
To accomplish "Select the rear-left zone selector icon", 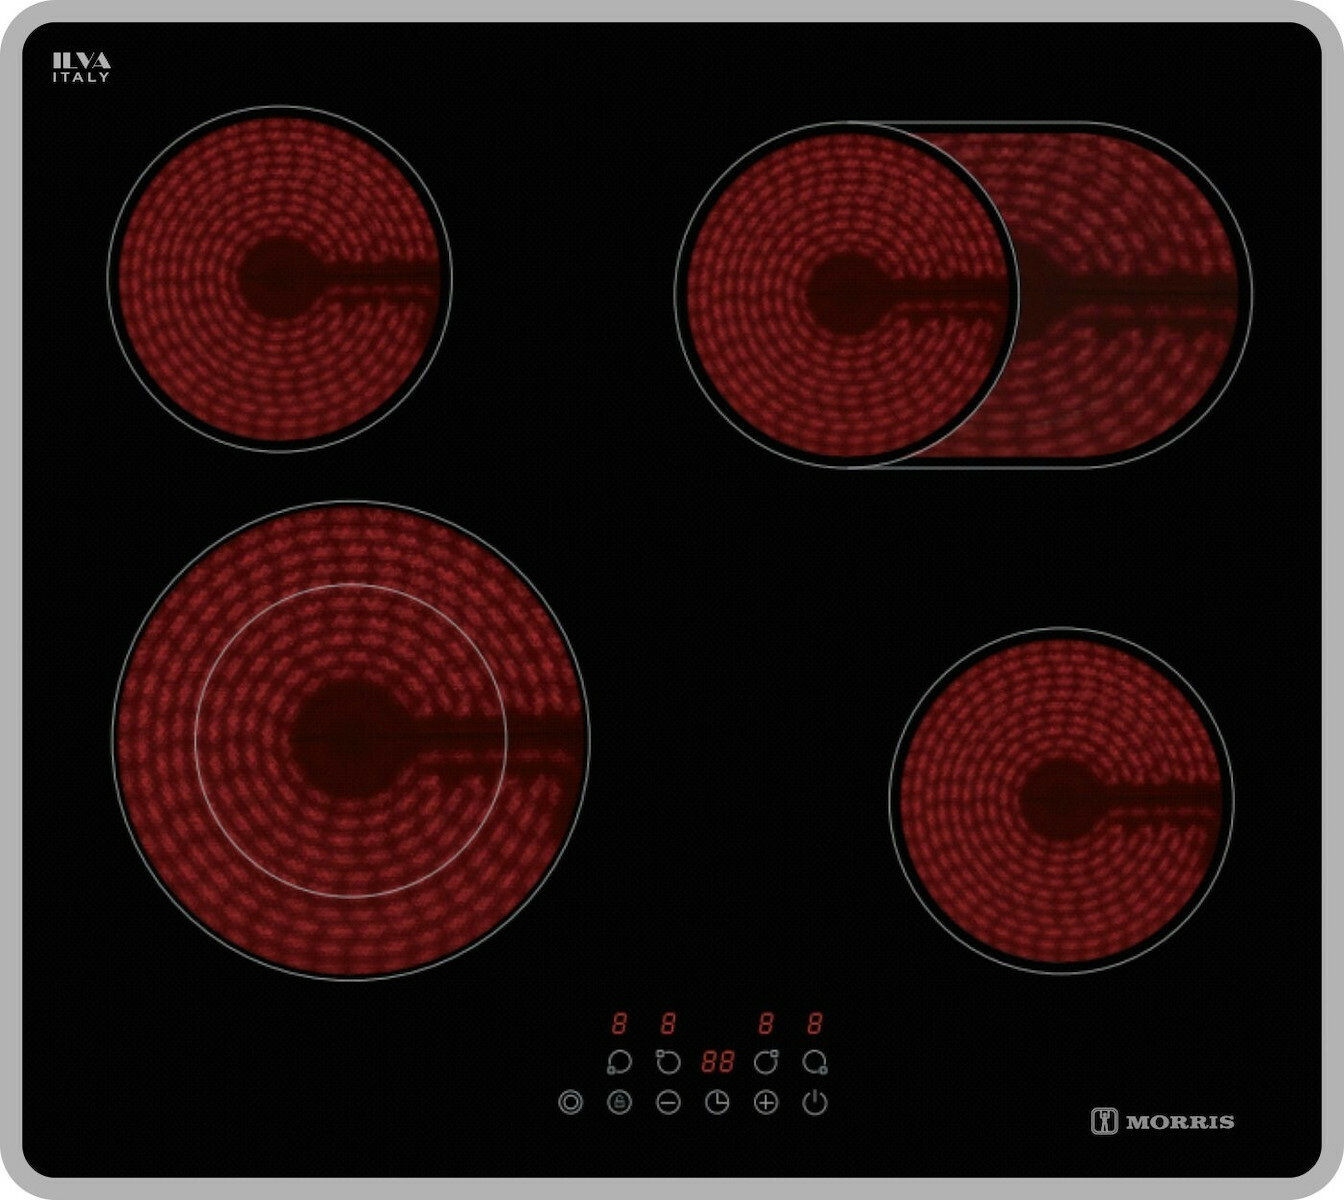I will 667,1062.
